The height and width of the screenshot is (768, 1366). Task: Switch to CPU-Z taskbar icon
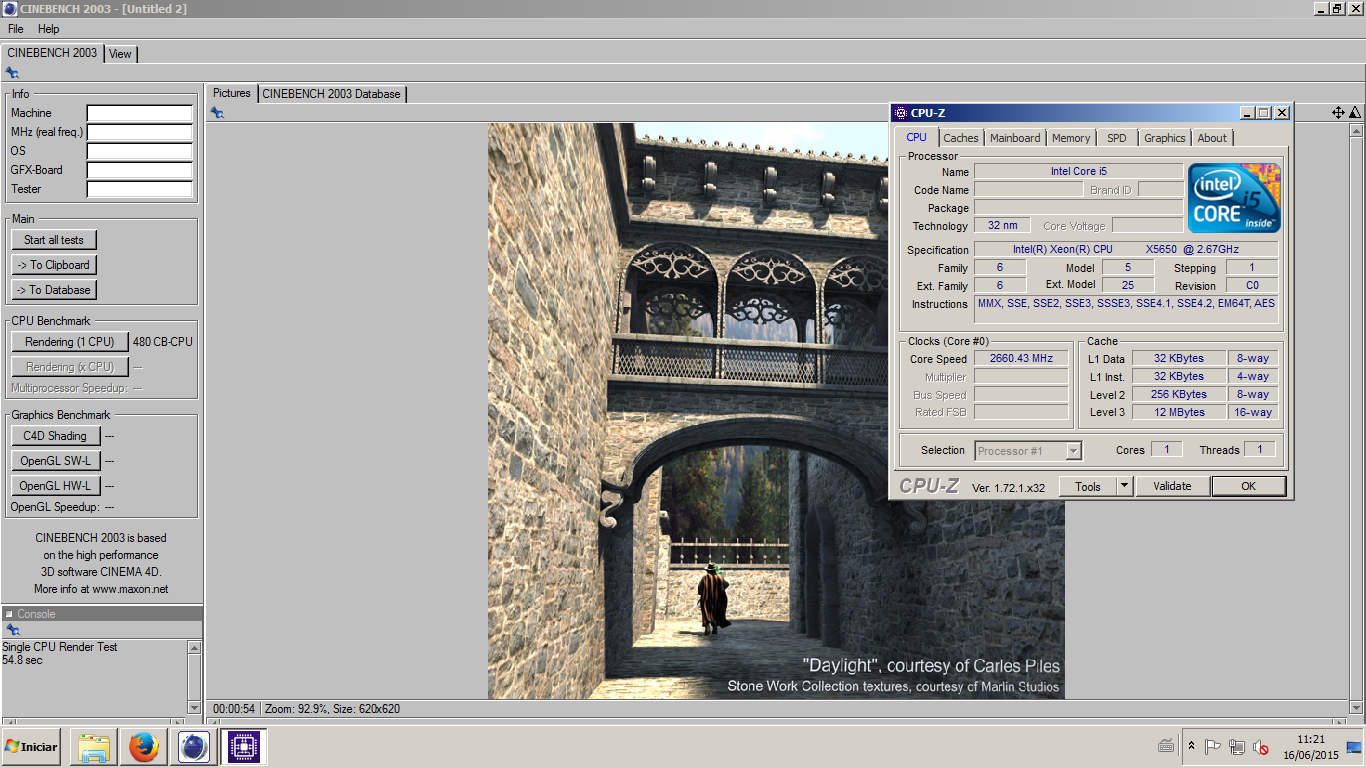(245, 747)
